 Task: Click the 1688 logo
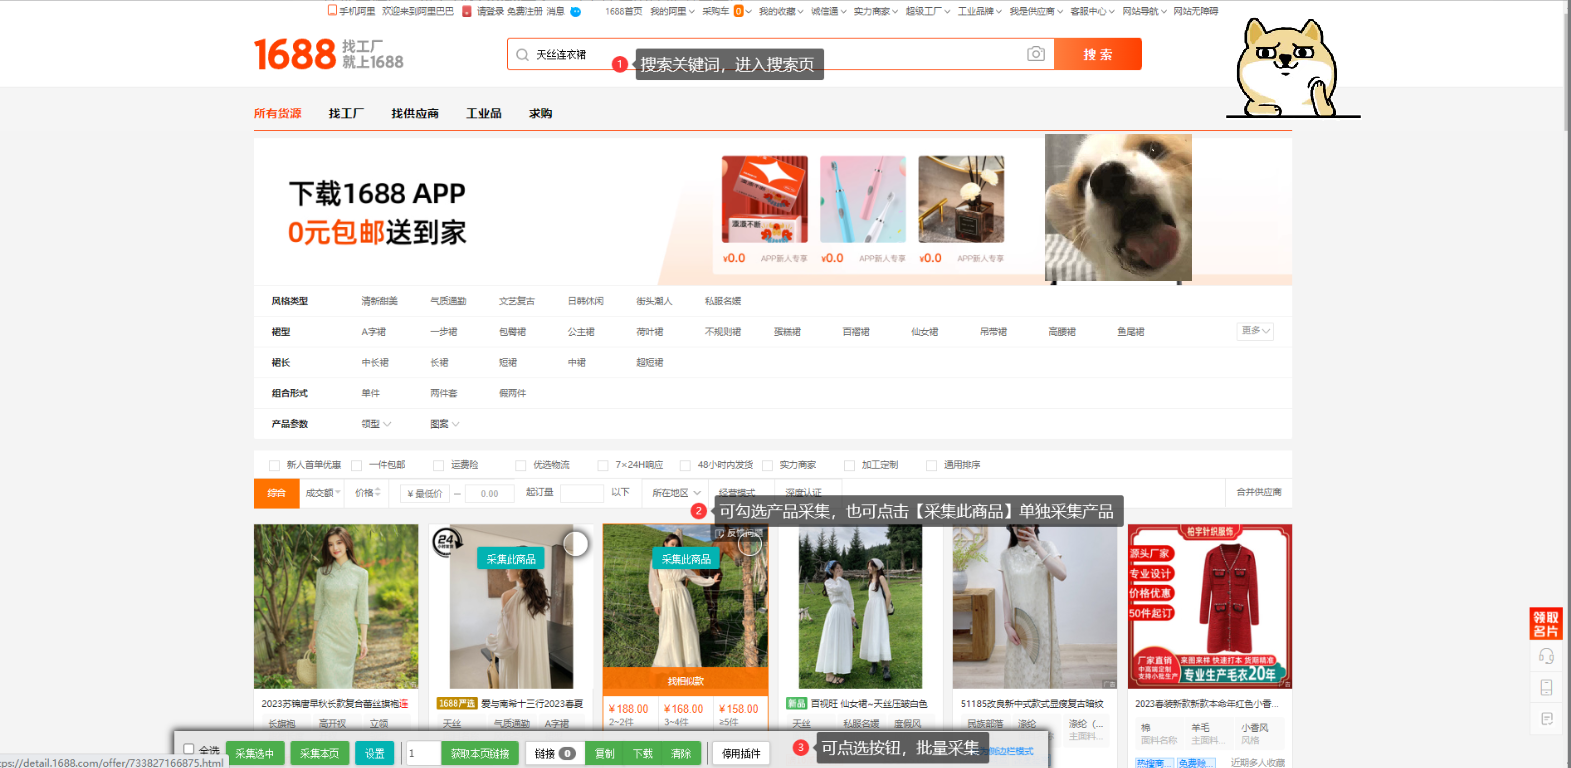click(295, 54)
